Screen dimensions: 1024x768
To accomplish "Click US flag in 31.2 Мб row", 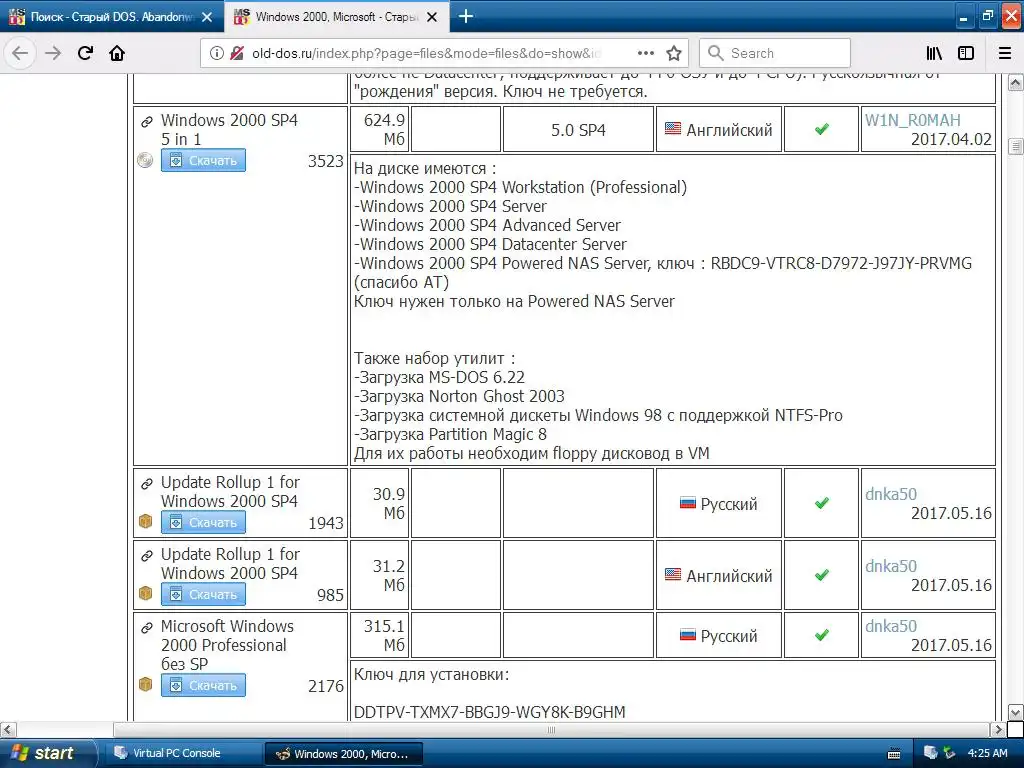I will [673, 575].
